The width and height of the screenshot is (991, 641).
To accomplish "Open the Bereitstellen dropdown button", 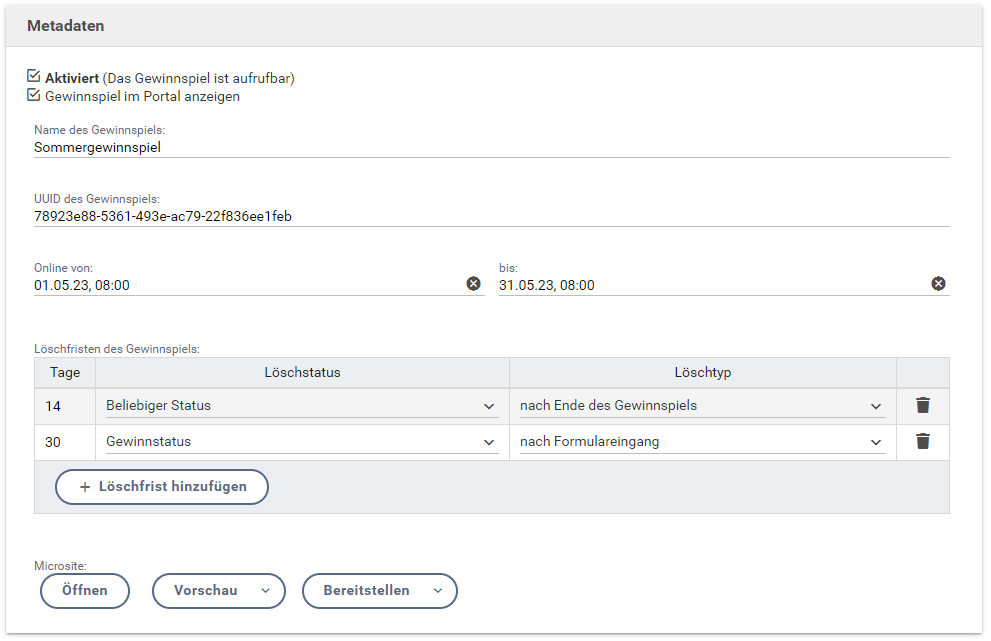I will tap(379, 591).
